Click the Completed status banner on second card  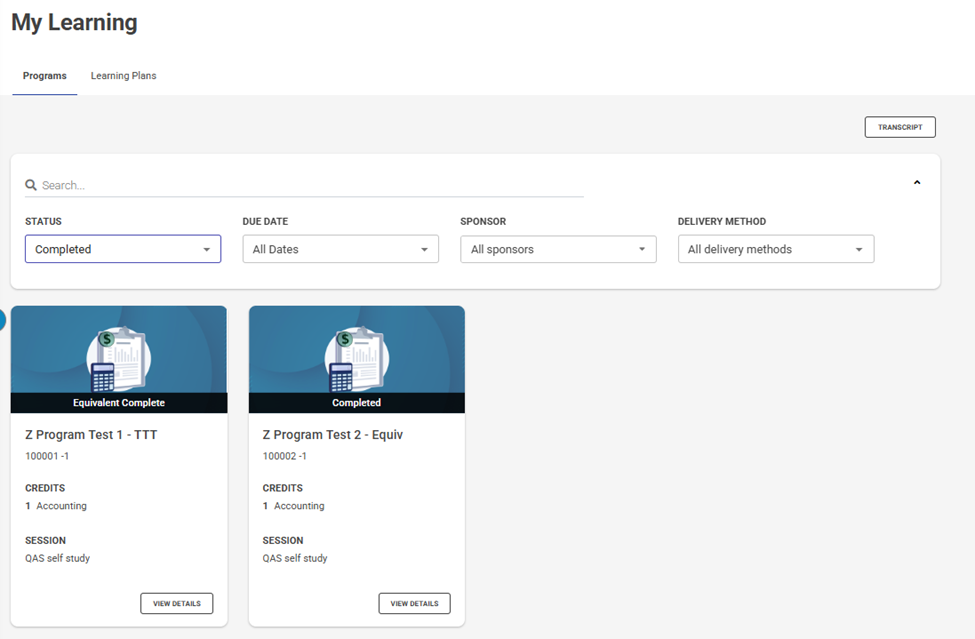pos(357,403)
